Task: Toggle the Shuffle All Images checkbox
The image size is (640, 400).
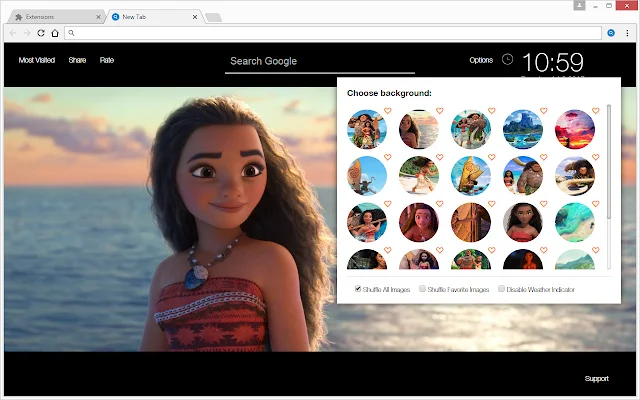Action: point(358,289)
